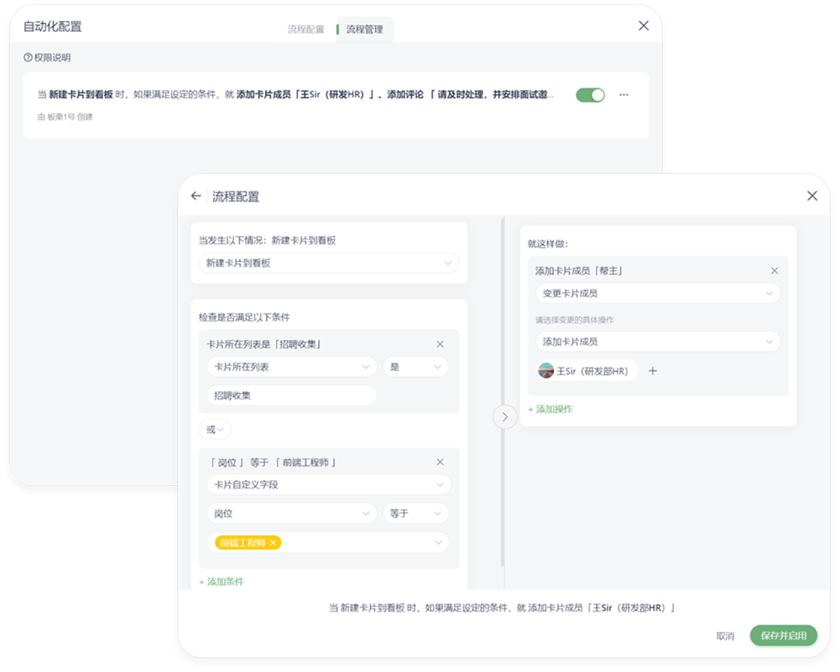Expand the 新建卡片到看板 trigger dropdown
Image resolution: width=840 pixels, height=672 pixels.
tap(329, 263)
